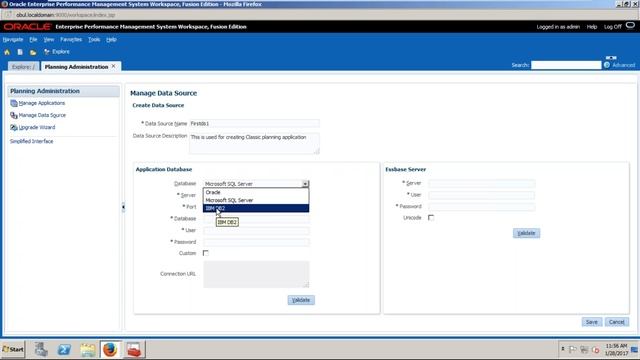Open the Server Manager taskbar icon

pyautogui.click(x=41, y=350)
